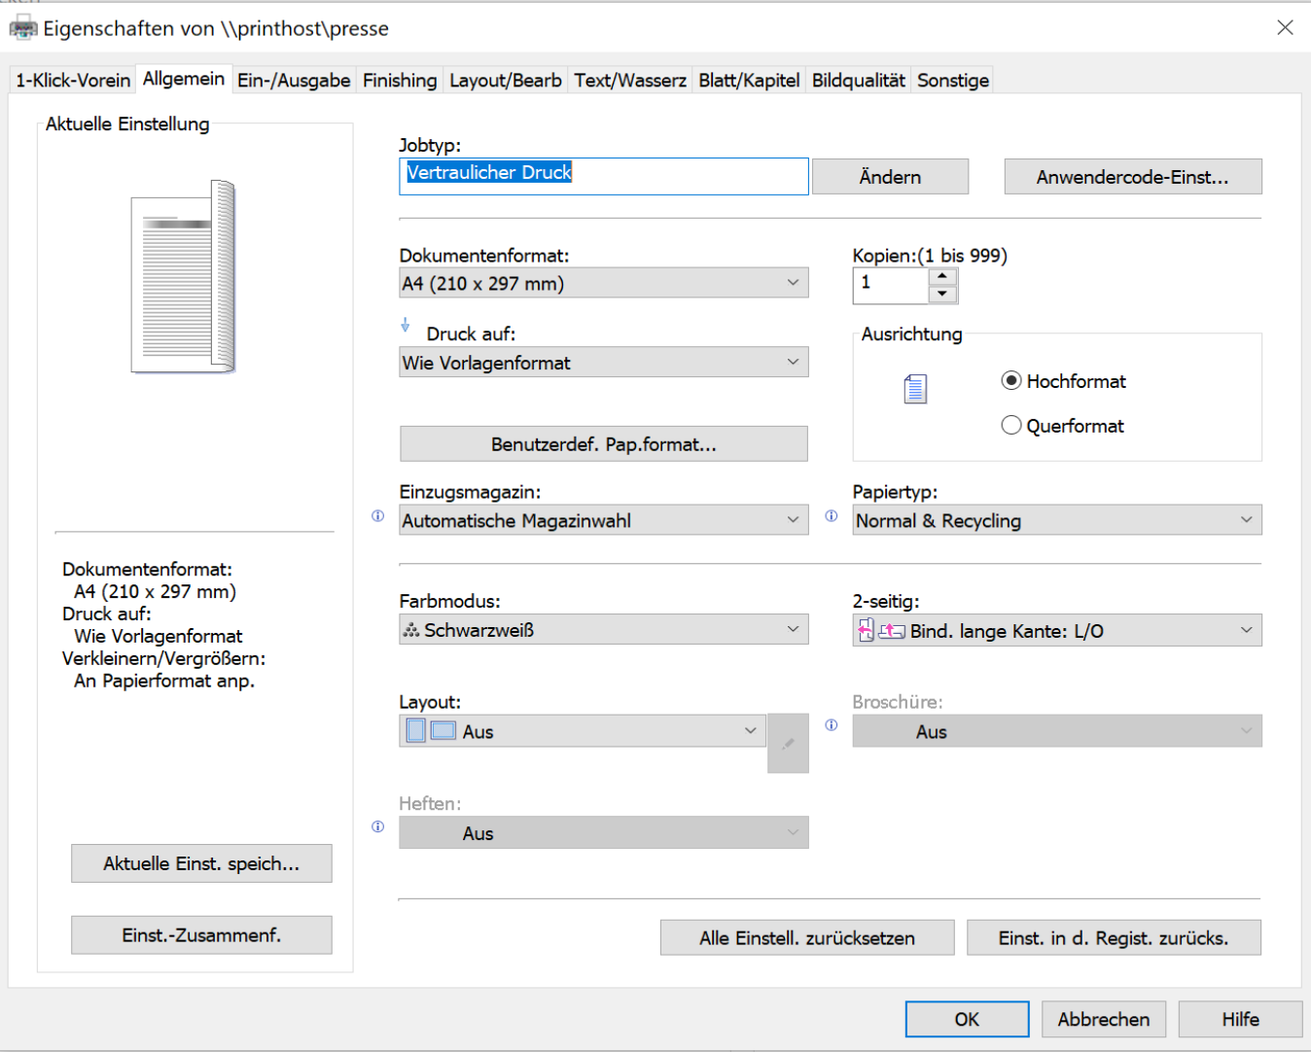Increase the number of copies by one
Screen dimensions: 1311x1052
942,276
